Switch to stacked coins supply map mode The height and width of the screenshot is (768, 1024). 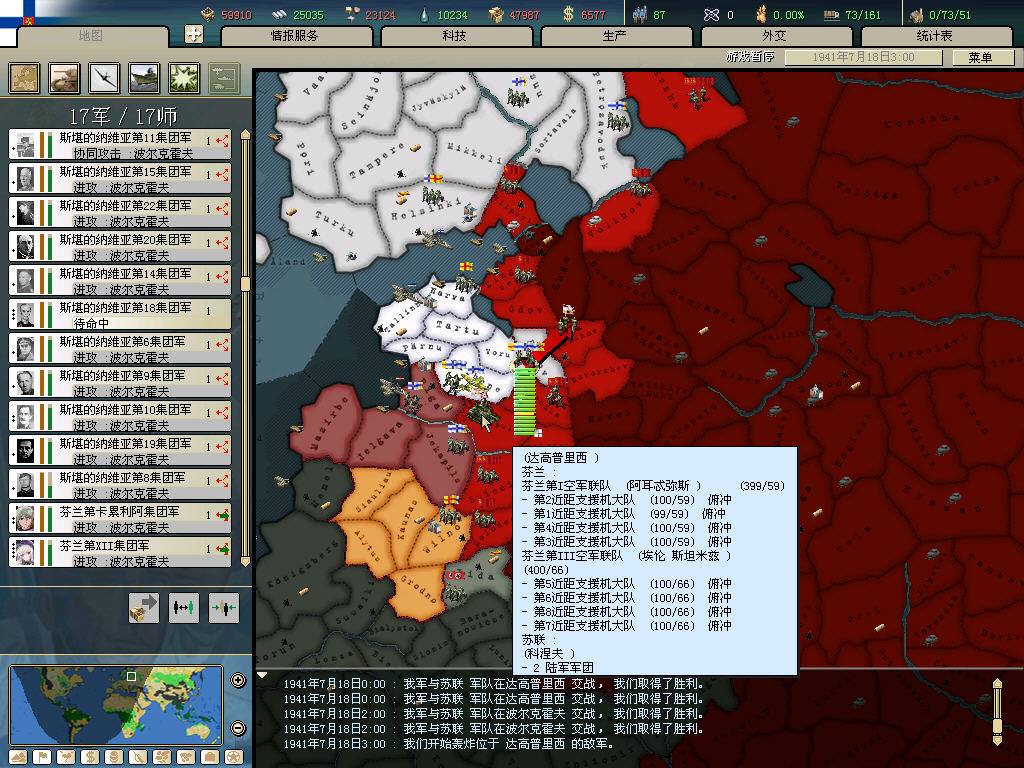coord(114,757)
